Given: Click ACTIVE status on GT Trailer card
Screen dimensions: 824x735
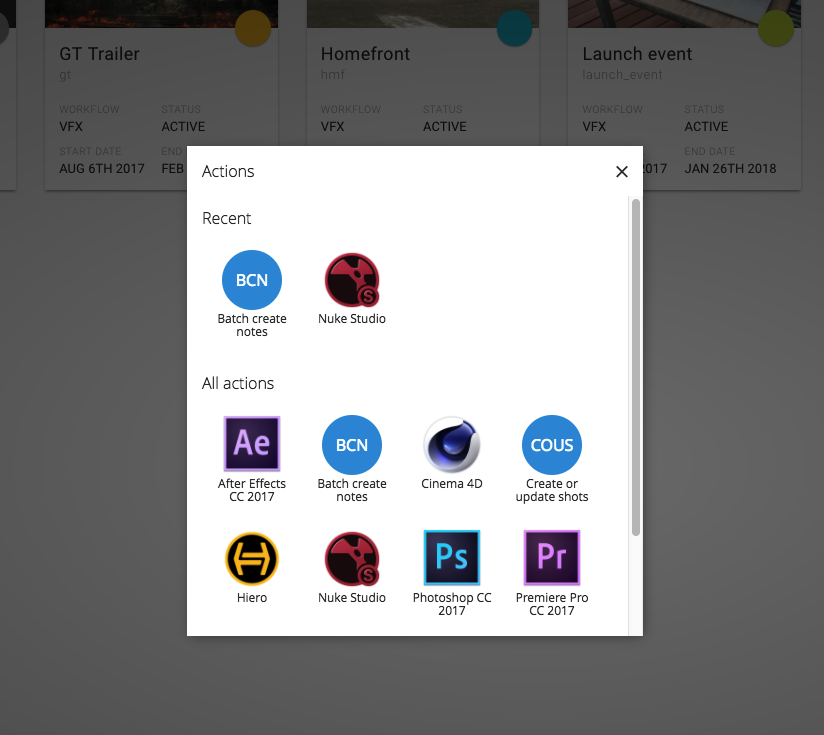Looking at the screenshot, I should click(183, 127).
